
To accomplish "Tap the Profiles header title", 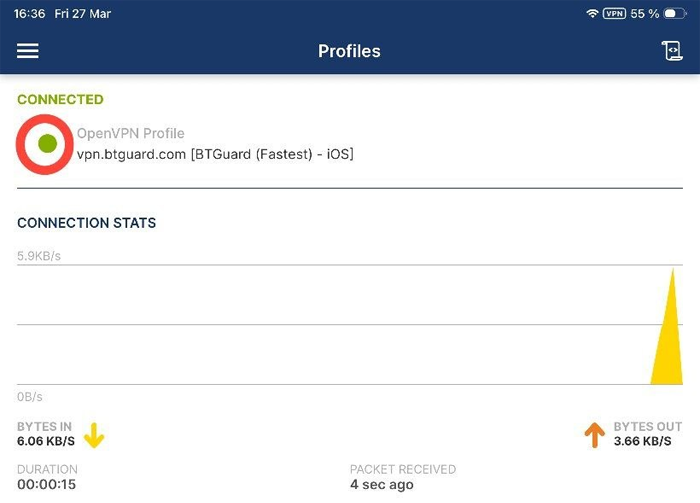I will point(349,51).
